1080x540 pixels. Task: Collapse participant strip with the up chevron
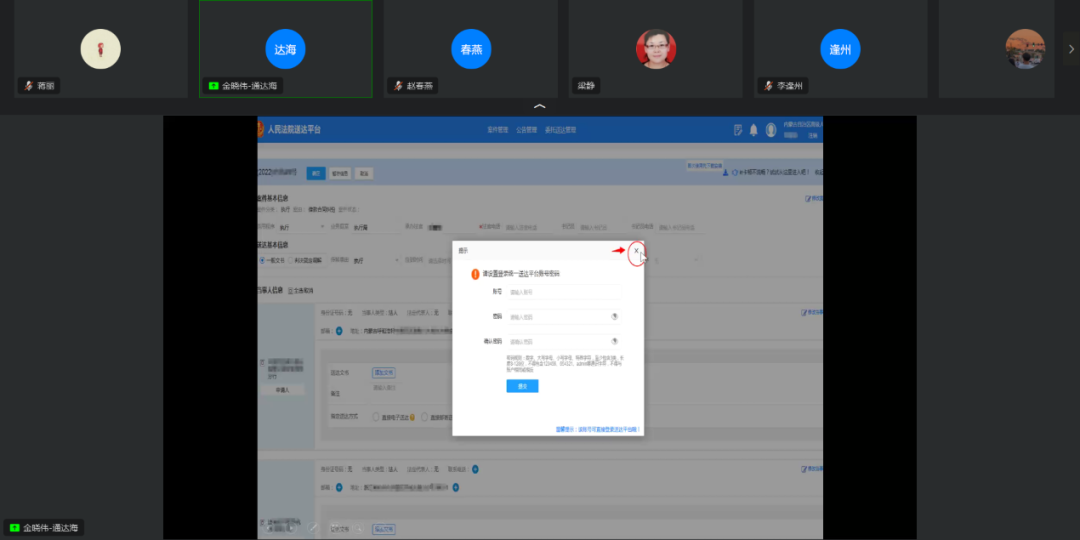click(540, 106)
